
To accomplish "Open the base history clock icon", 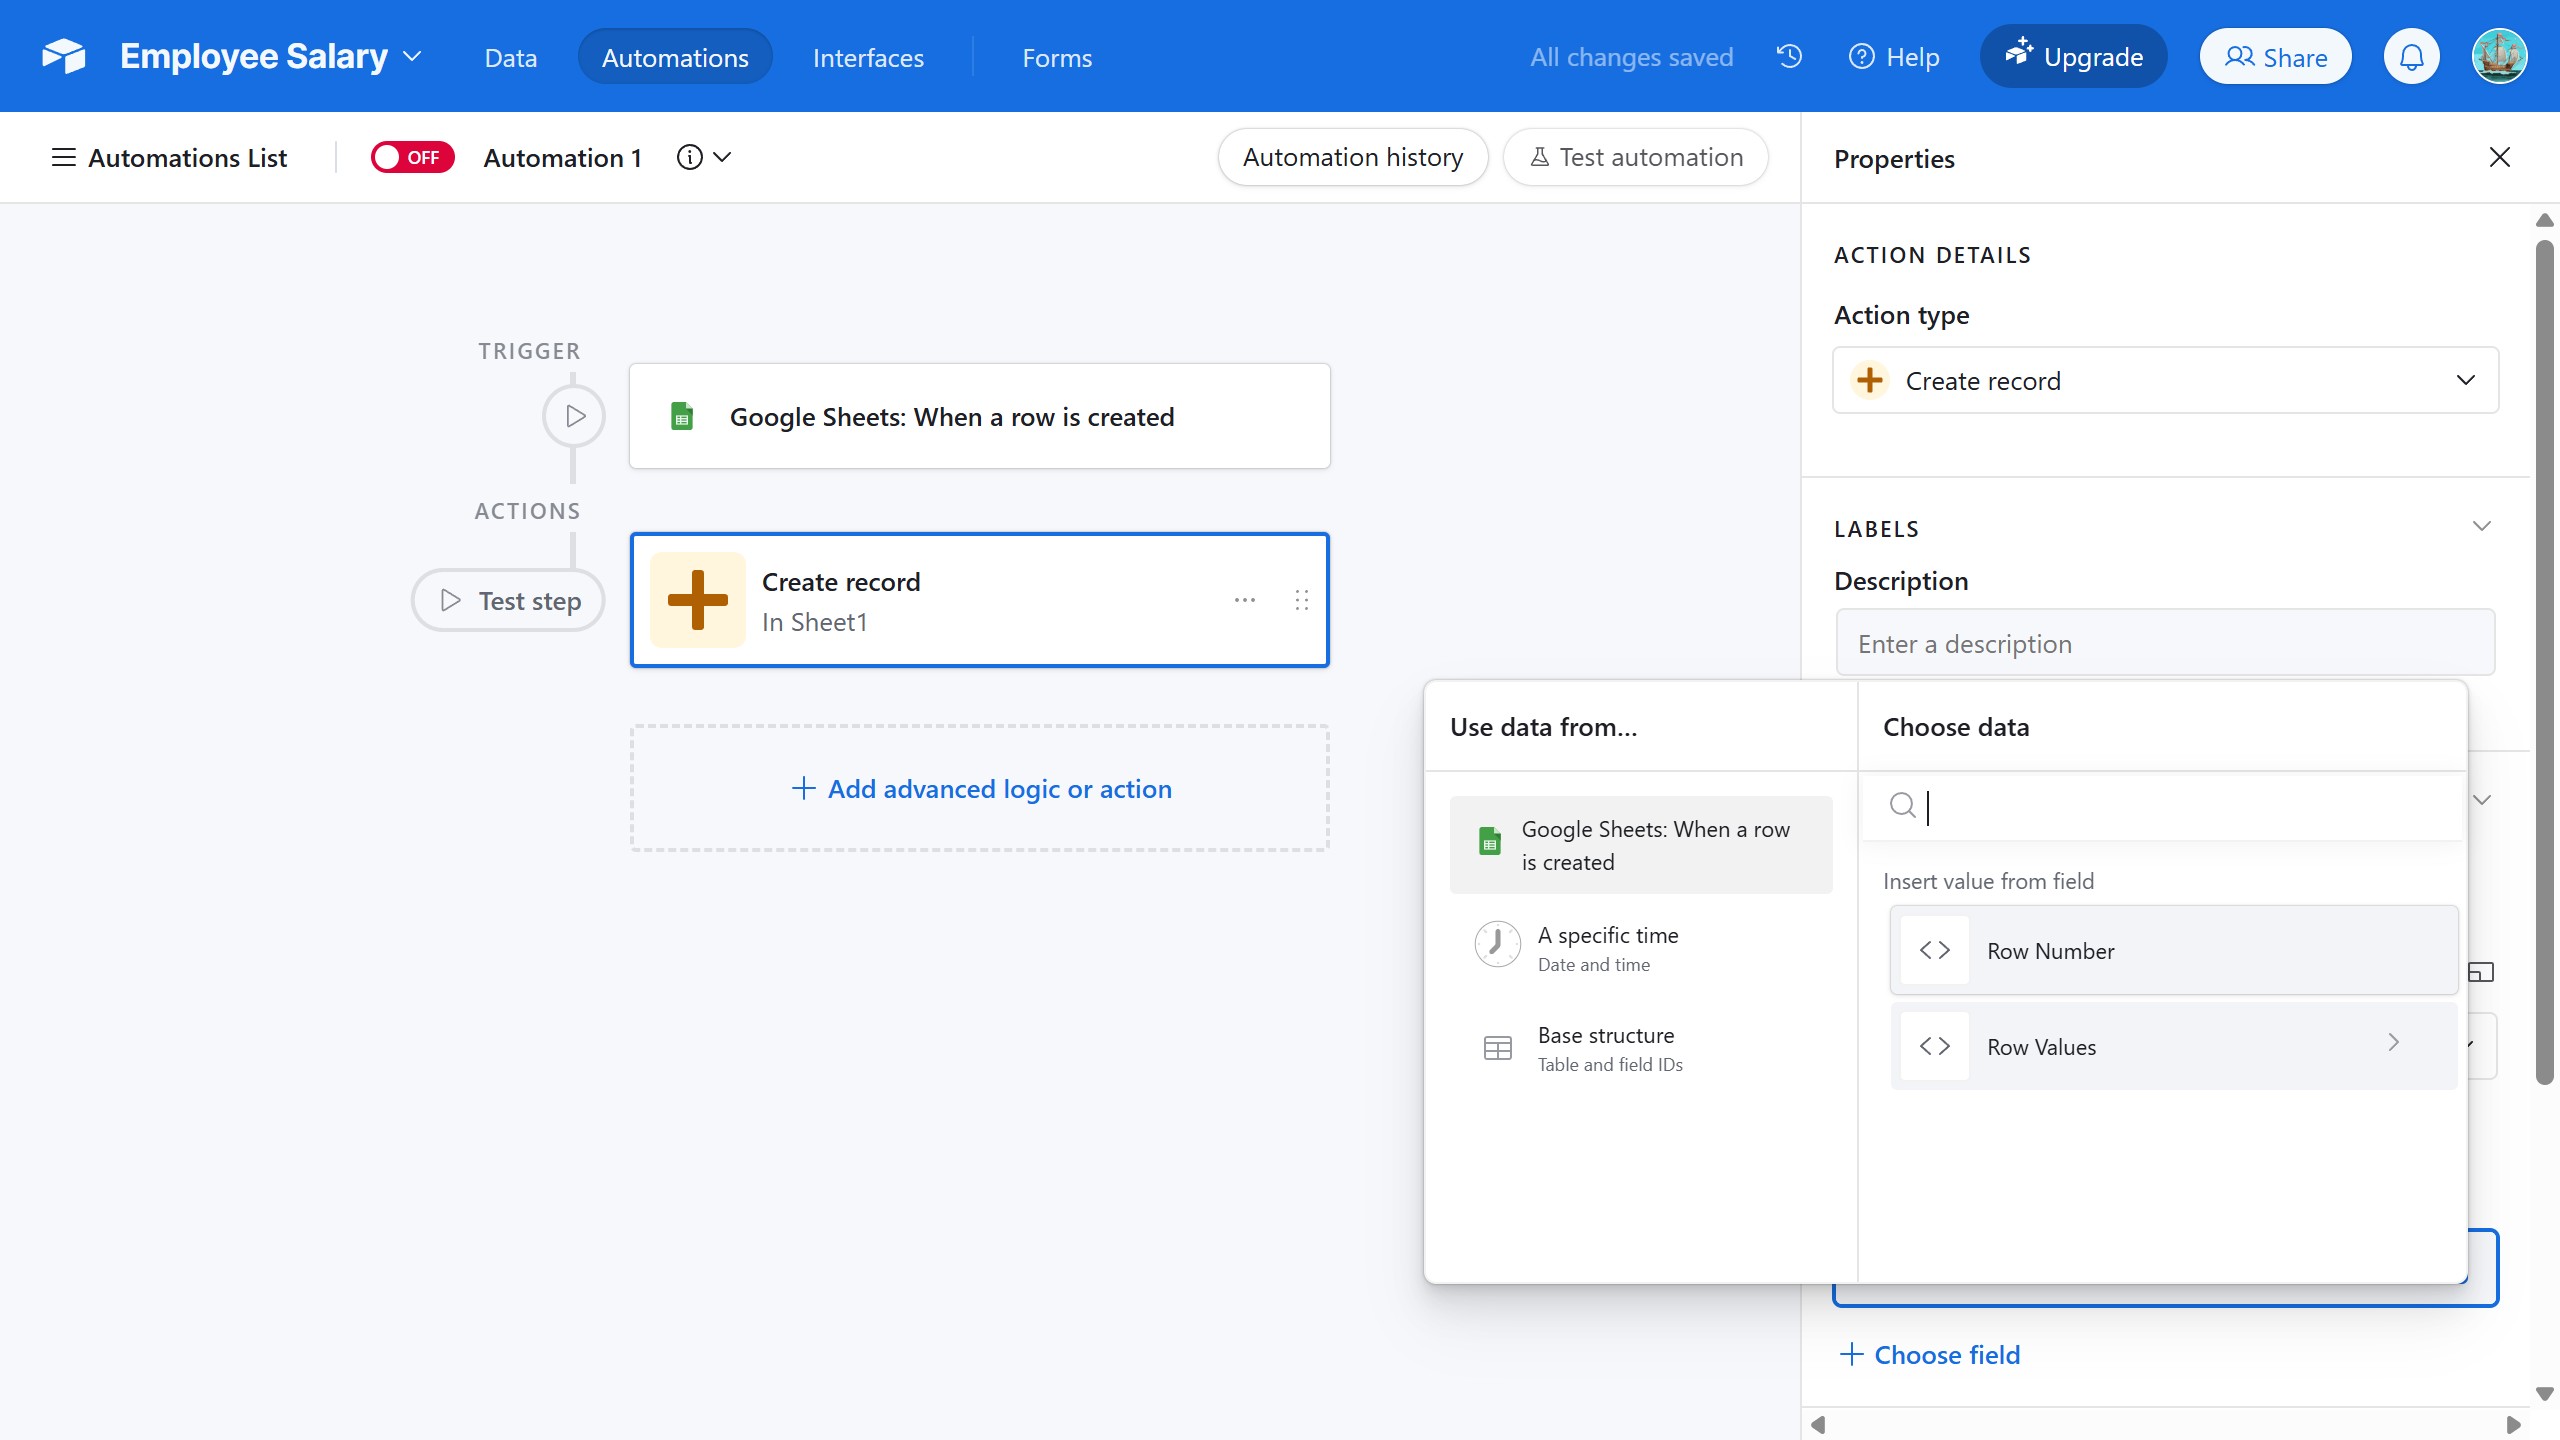I will (x=1789, y=56).
